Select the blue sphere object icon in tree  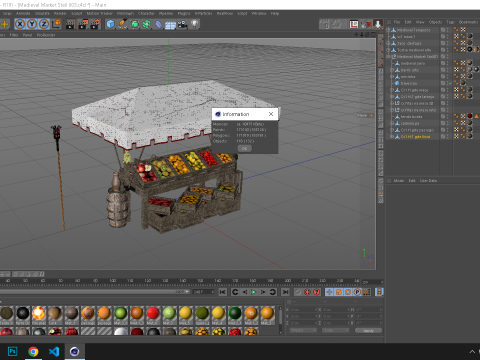coord(397,83)
